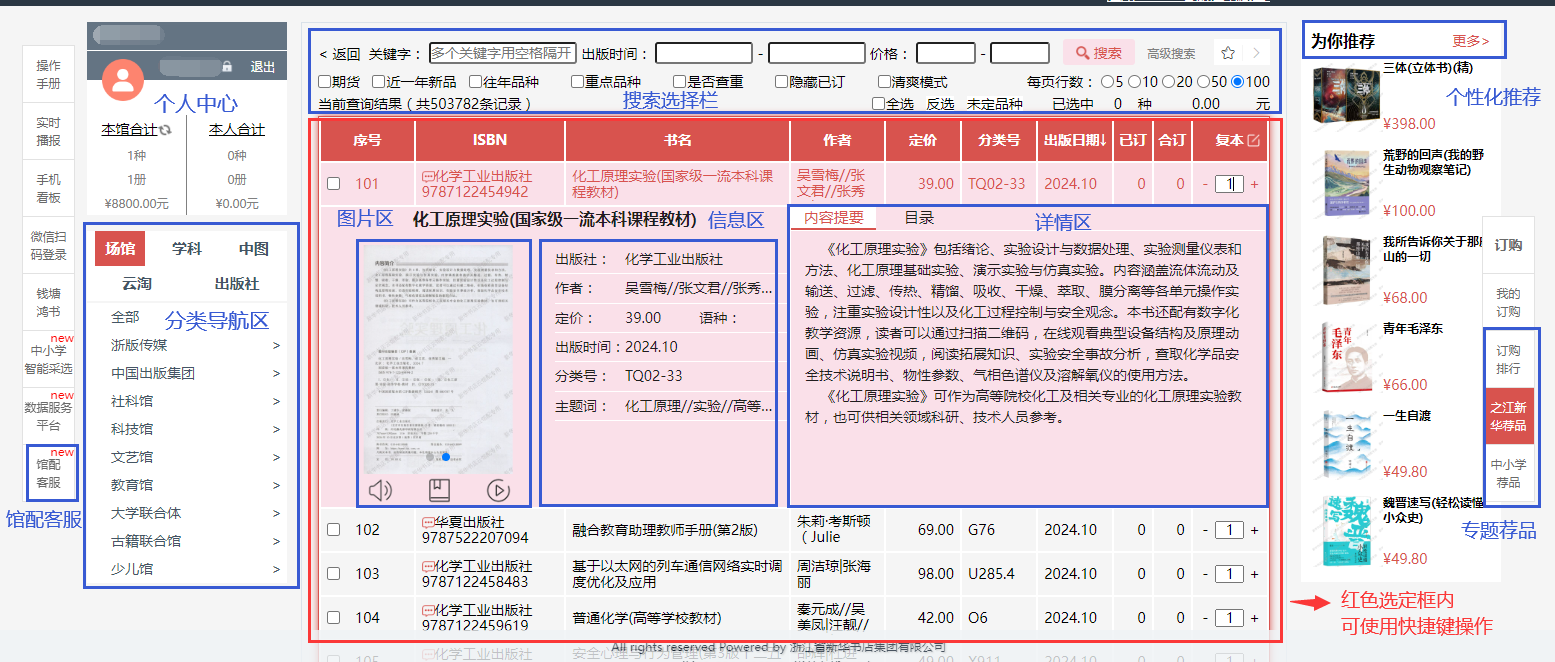Image resolution: width=1555 pixels, height=662 pixels.
Task: Open 更多> link in recommendations
Action: [x=1470, y=41]
